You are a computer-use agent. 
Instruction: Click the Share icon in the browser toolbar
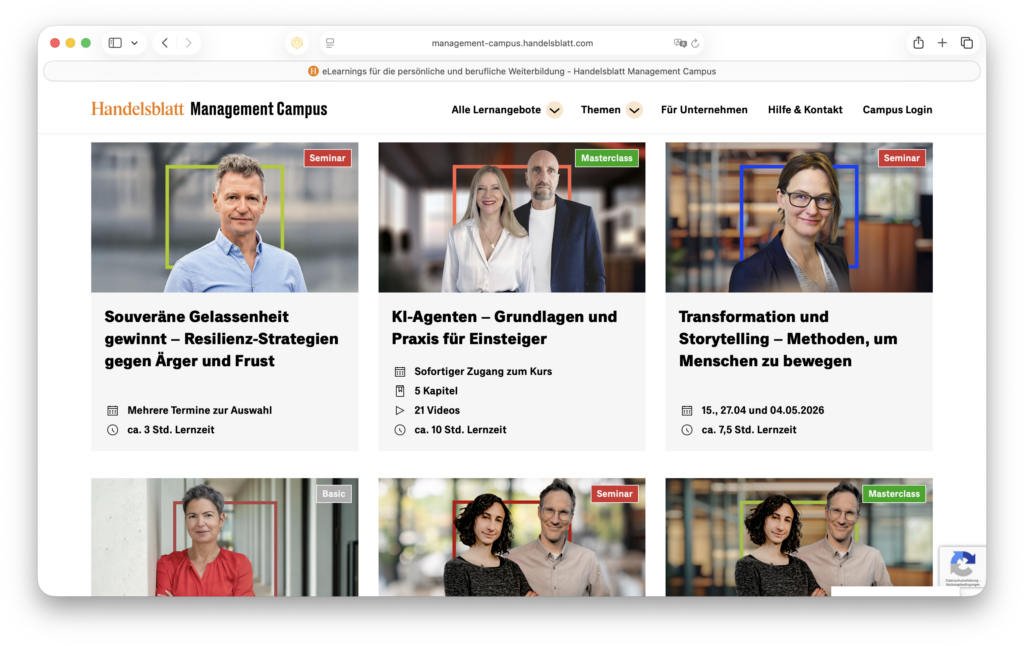point(917,42)
